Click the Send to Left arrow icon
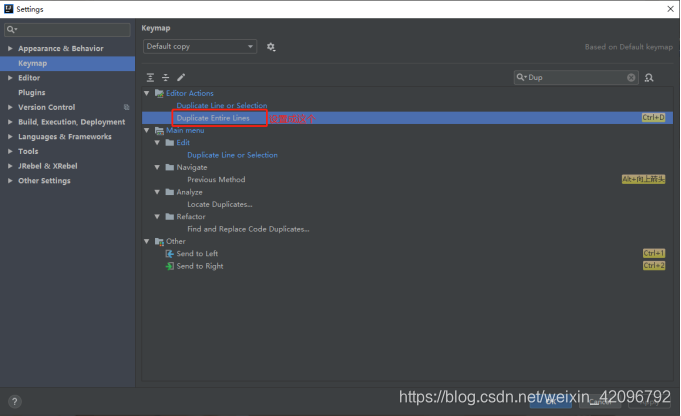This screenshot has height=416, width=681. (170, 254)
